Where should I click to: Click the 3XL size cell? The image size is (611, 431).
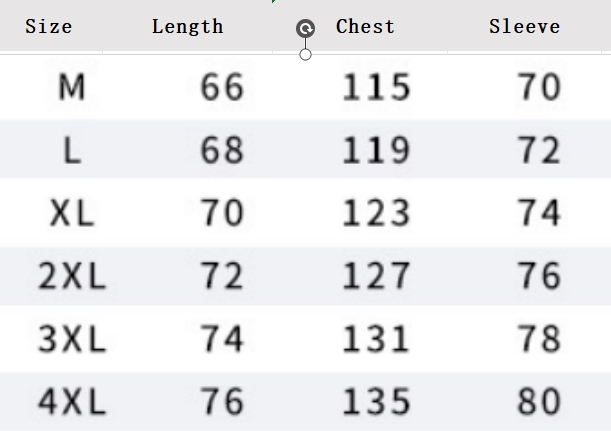72,339
